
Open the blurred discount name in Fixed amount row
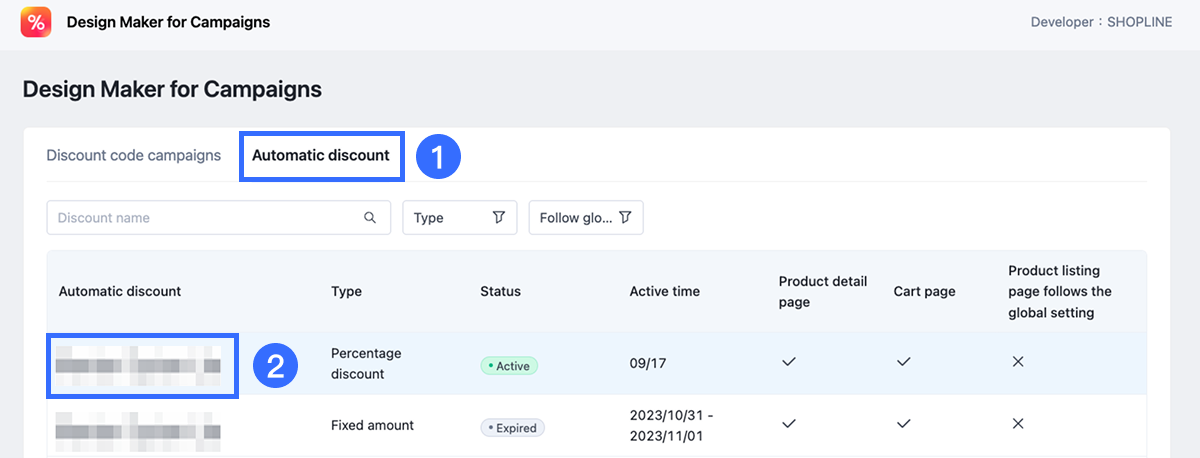tap(138, 427)
